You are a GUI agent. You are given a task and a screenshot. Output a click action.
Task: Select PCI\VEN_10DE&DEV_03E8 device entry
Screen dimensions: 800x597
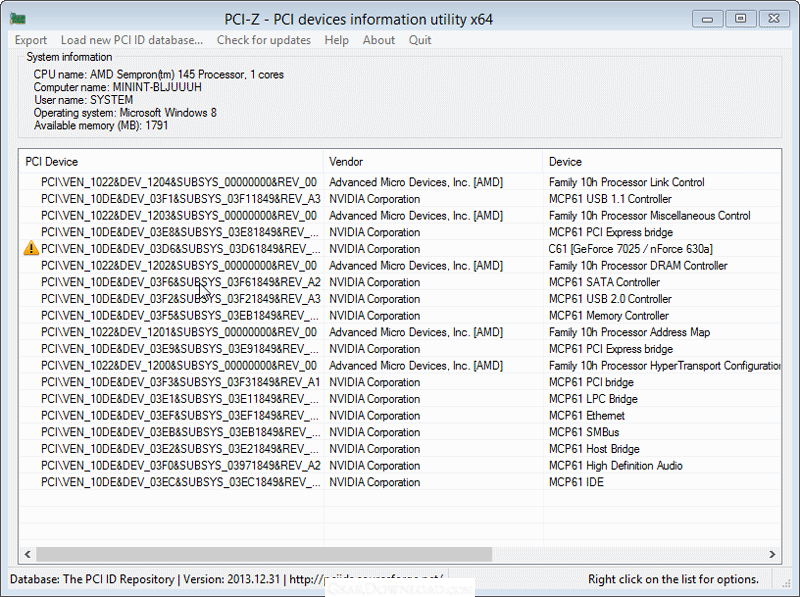(x=180, y=232)
